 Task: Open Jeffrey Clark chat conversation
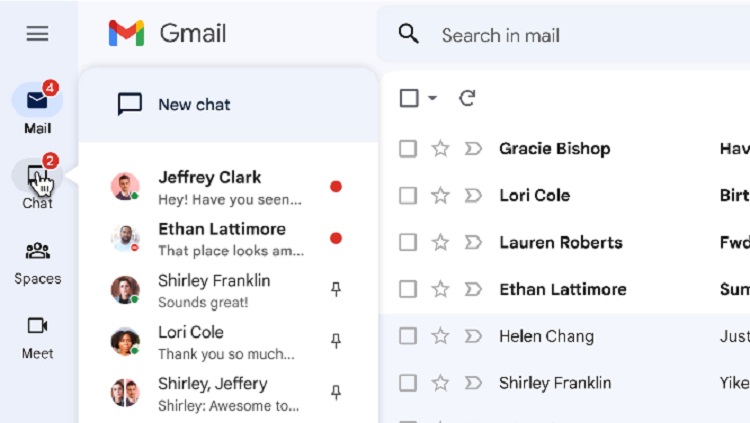pyautogui.click(x=226, y=187)
